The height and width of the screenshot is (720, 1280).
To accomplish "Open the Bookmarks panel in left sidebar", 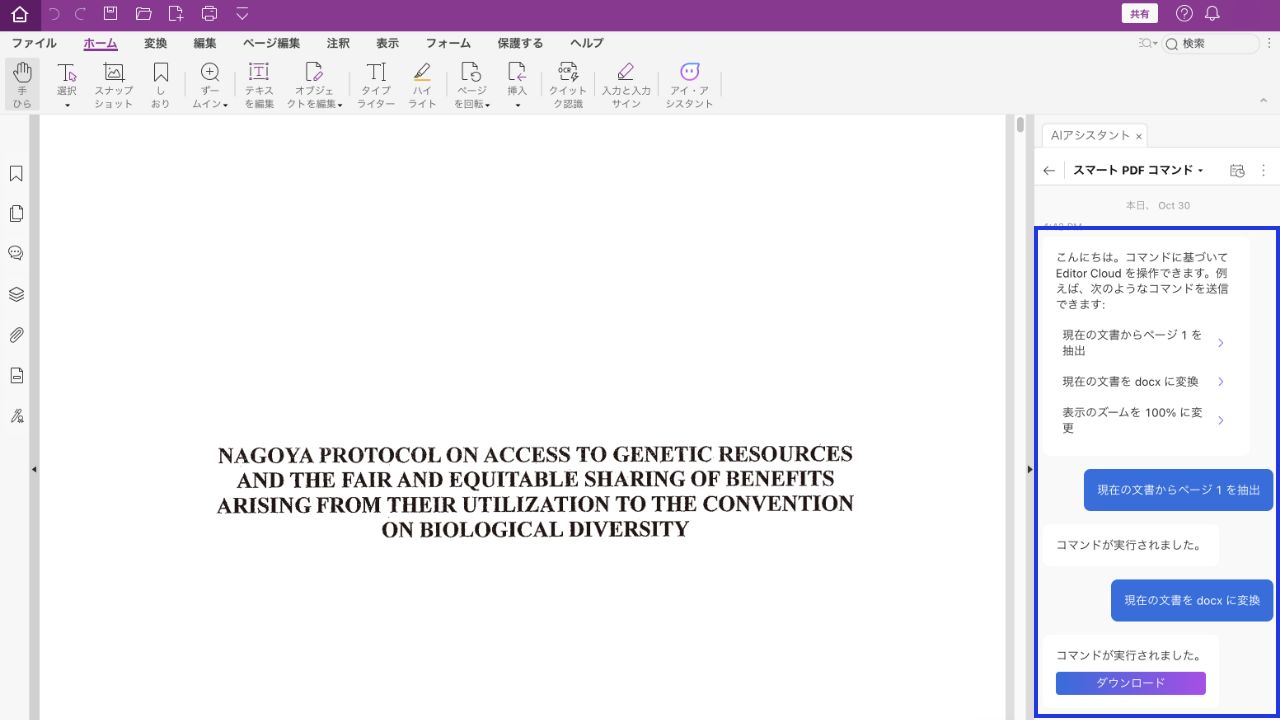I will [16, 174].
